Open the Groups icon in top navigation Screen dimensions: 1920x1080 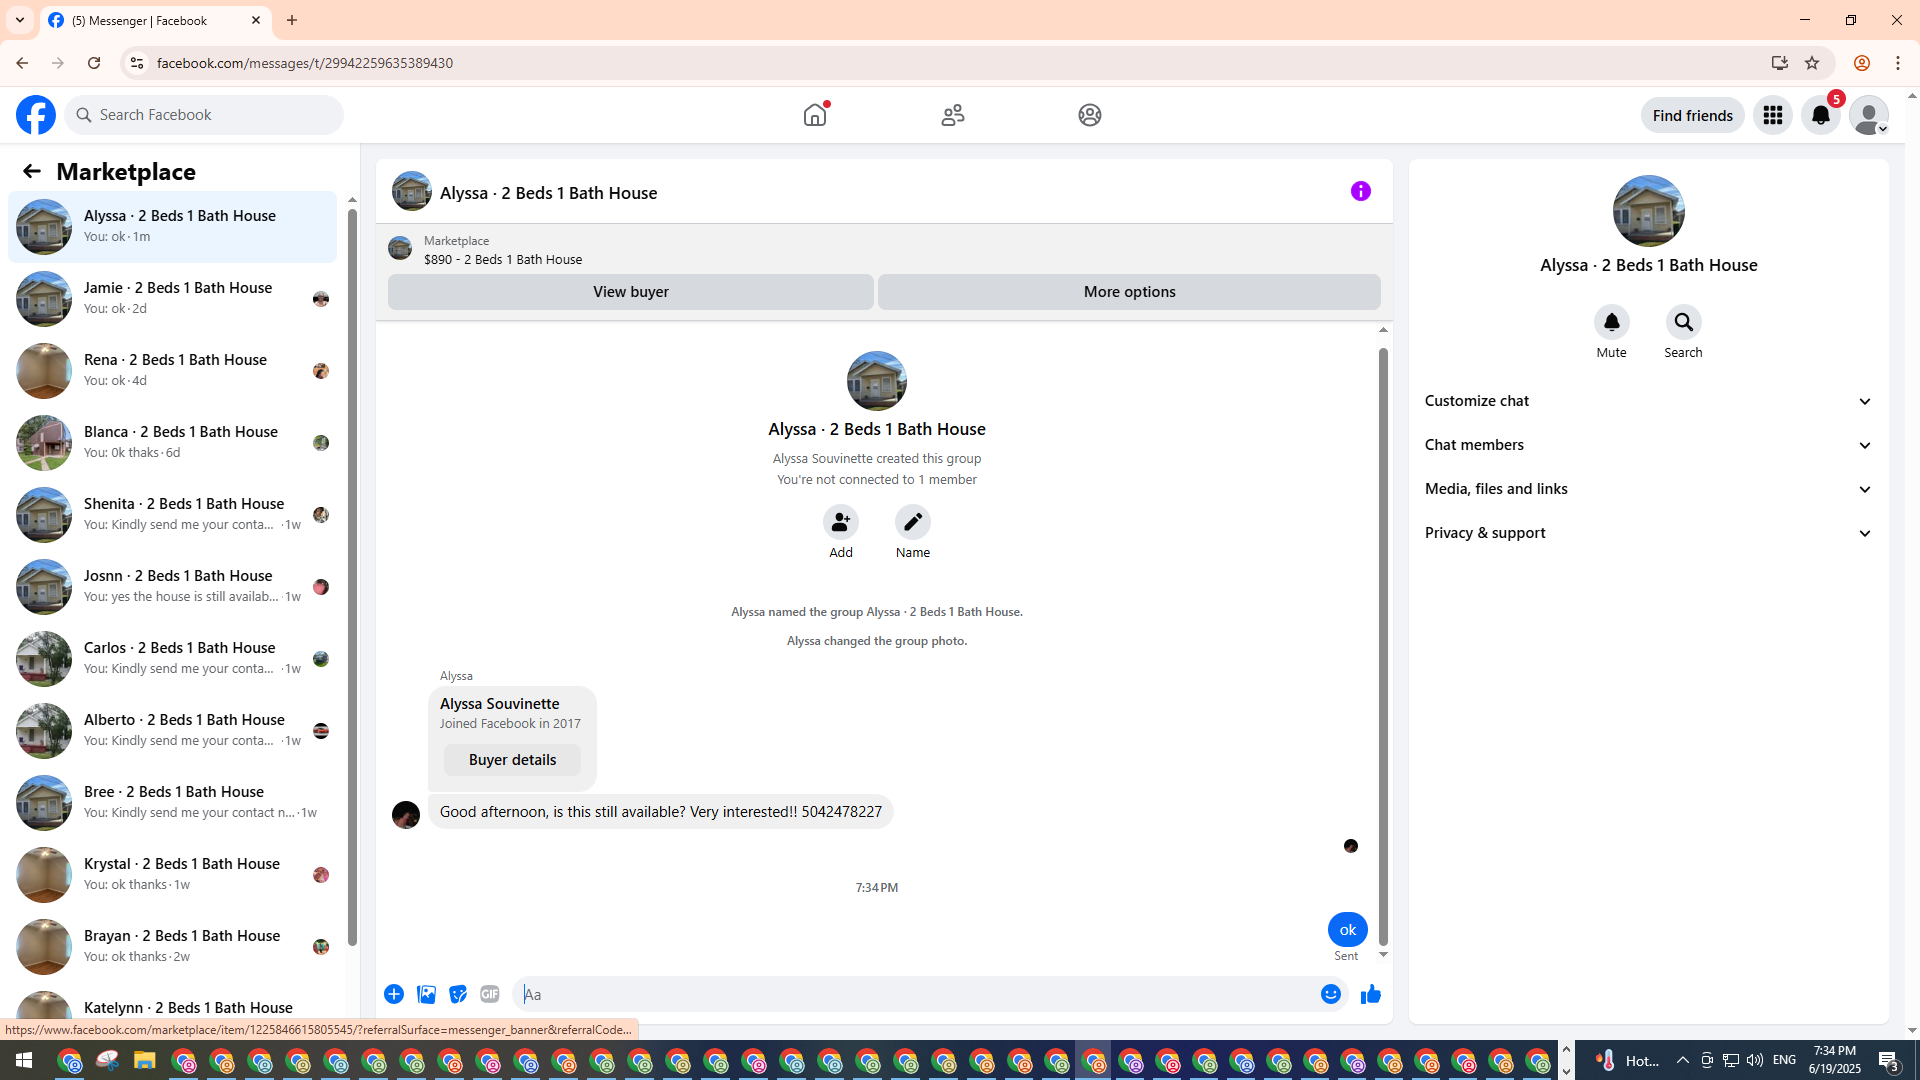[x=1090, y=115]
